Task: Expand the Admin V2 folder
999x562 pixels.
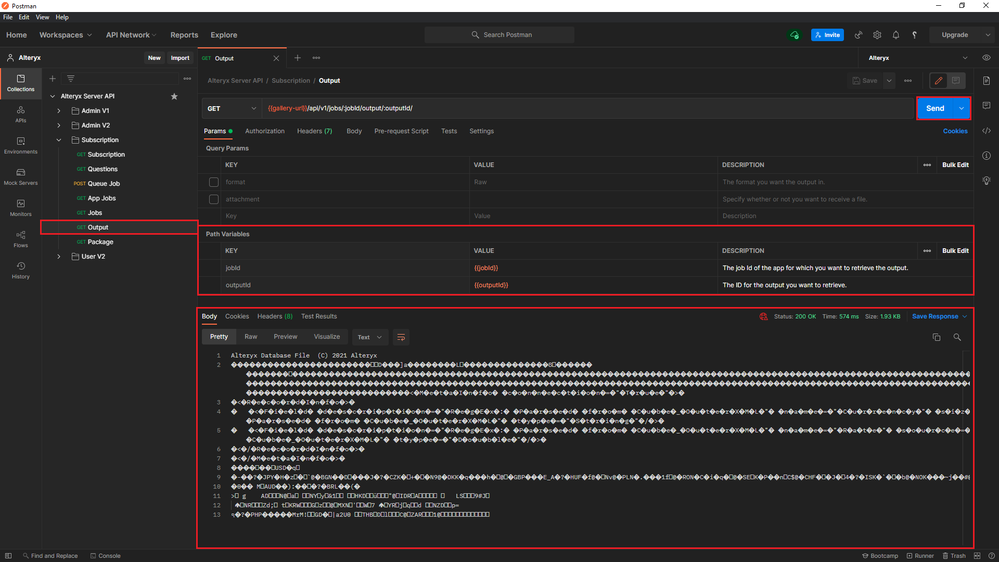Action: (x=59, y=126)
